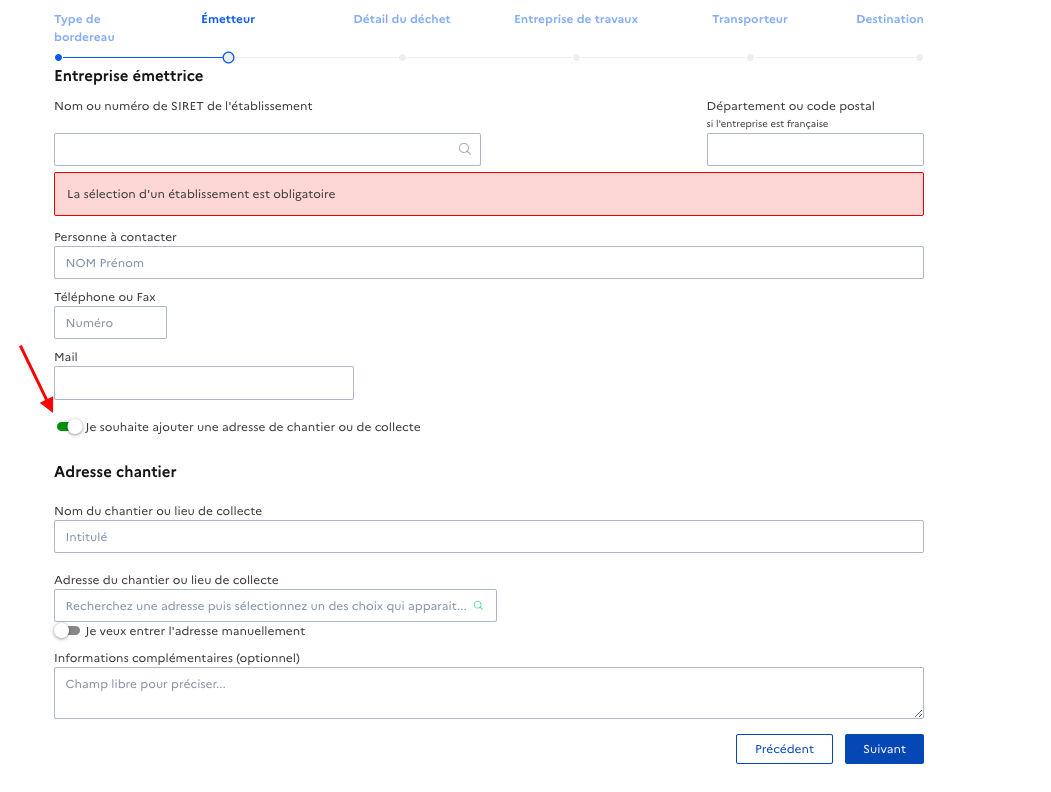
Task: Enable the manual address entry toggle
Action: coord(67,631)
